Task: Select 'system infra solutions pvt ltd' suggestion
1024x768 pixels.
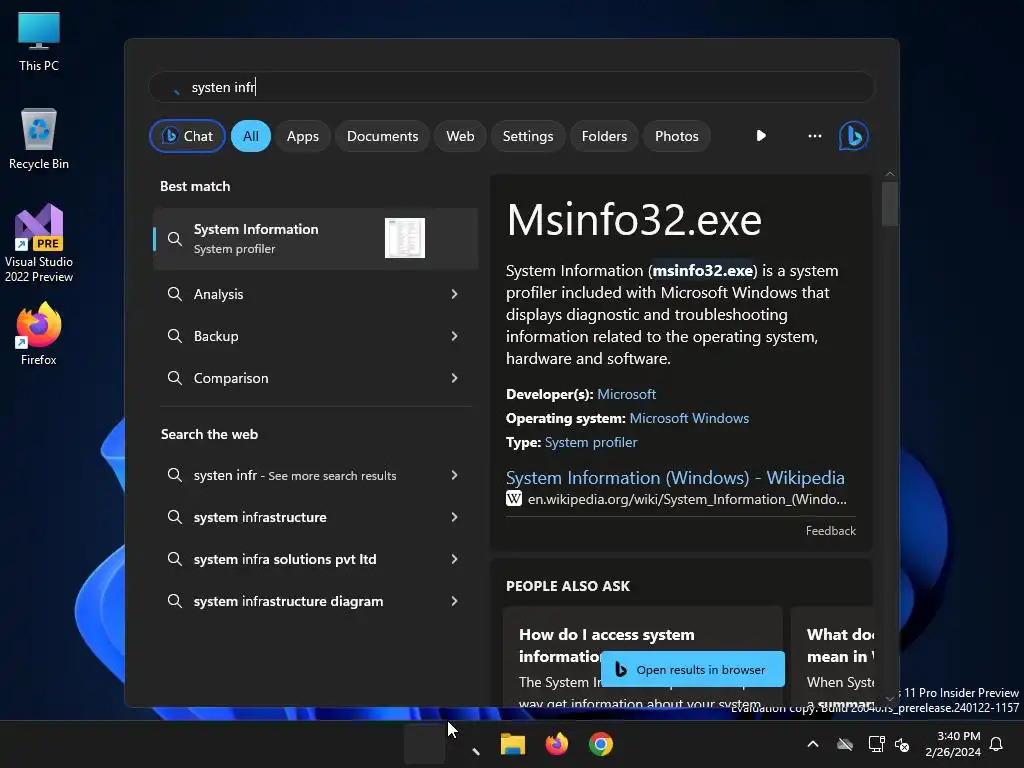Action: [x=315, y=559]
